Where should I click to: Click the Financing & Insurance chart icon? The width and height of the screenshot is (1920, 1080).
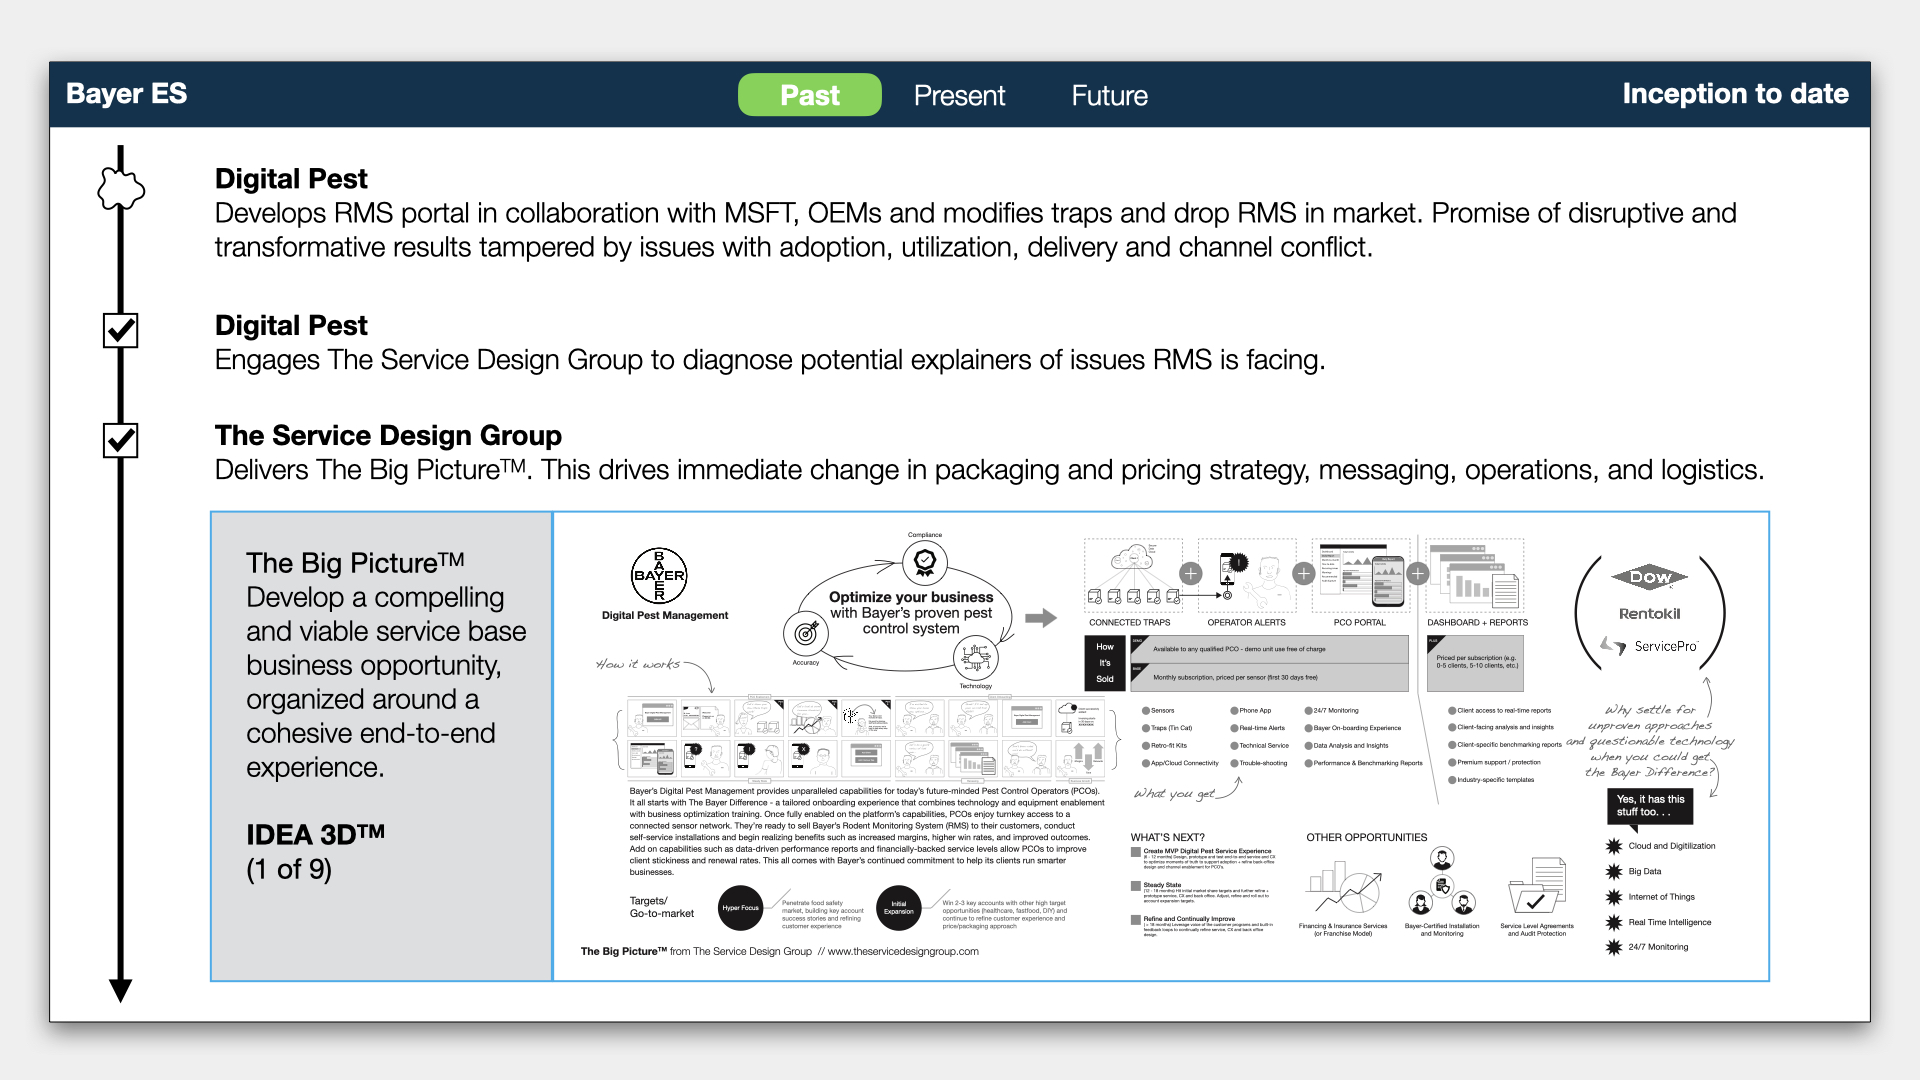tap(1342, 888)
